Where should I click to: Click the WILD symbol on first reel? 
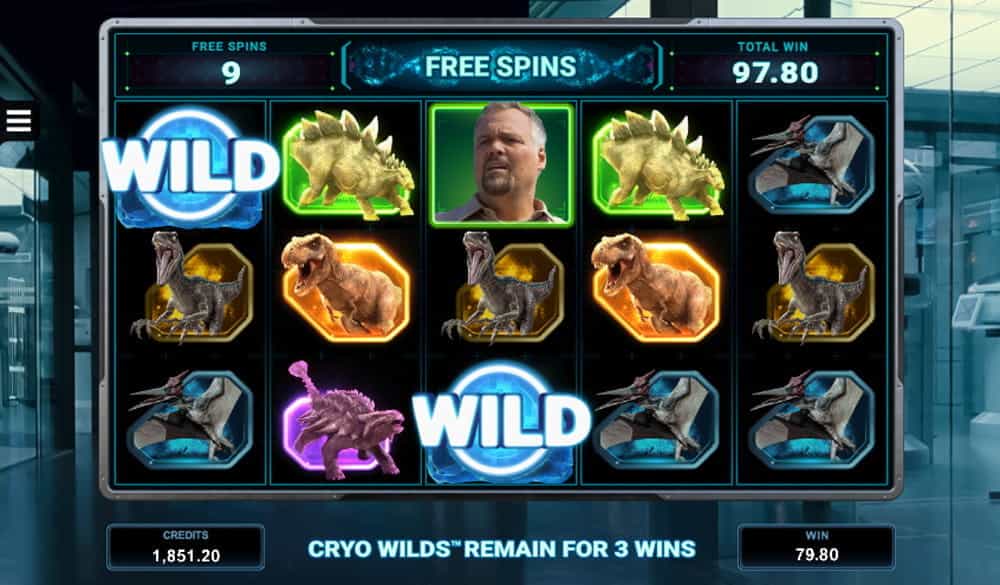coord(191,167)
